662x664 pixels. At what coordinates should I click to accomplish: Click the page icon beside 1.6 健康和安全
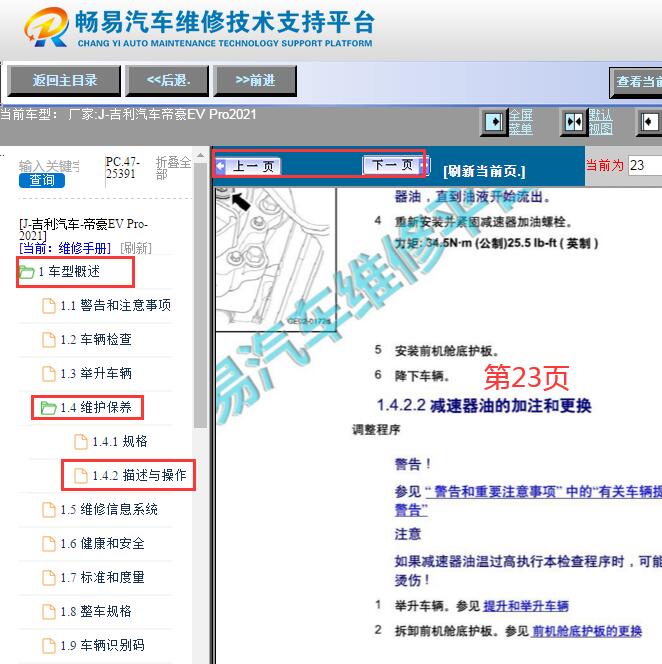[49, 544]
